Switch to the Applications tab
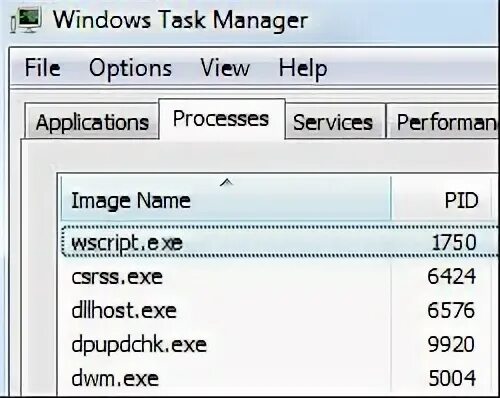The height and width of the screenshot is (398, 500). pos(92,121)
